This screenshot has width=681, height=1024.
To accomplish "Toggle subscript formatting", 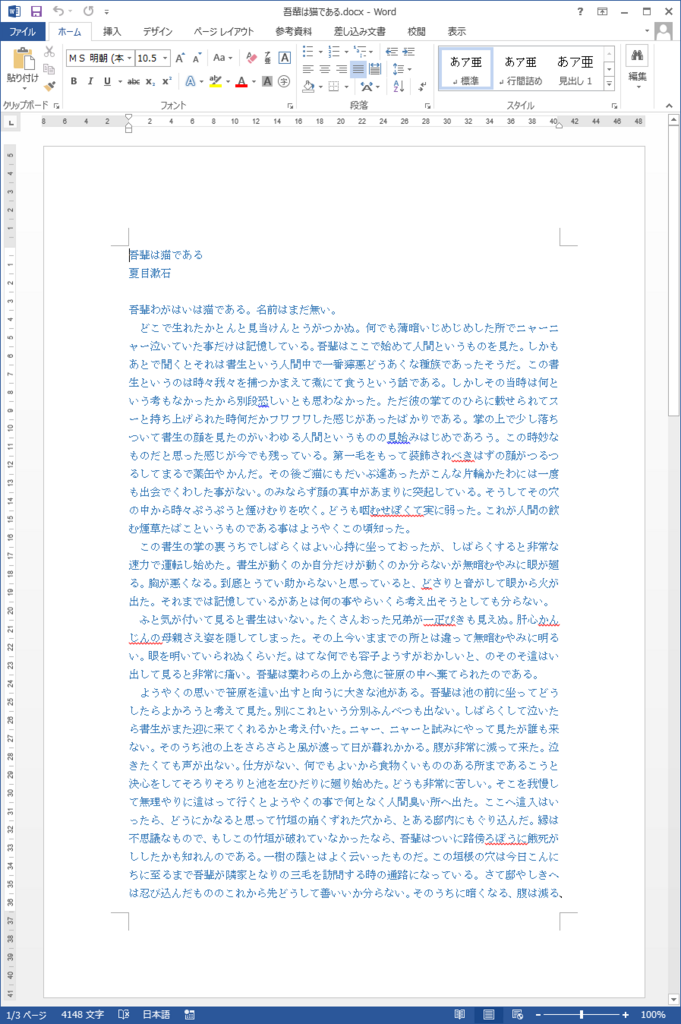I will [150, 82].
